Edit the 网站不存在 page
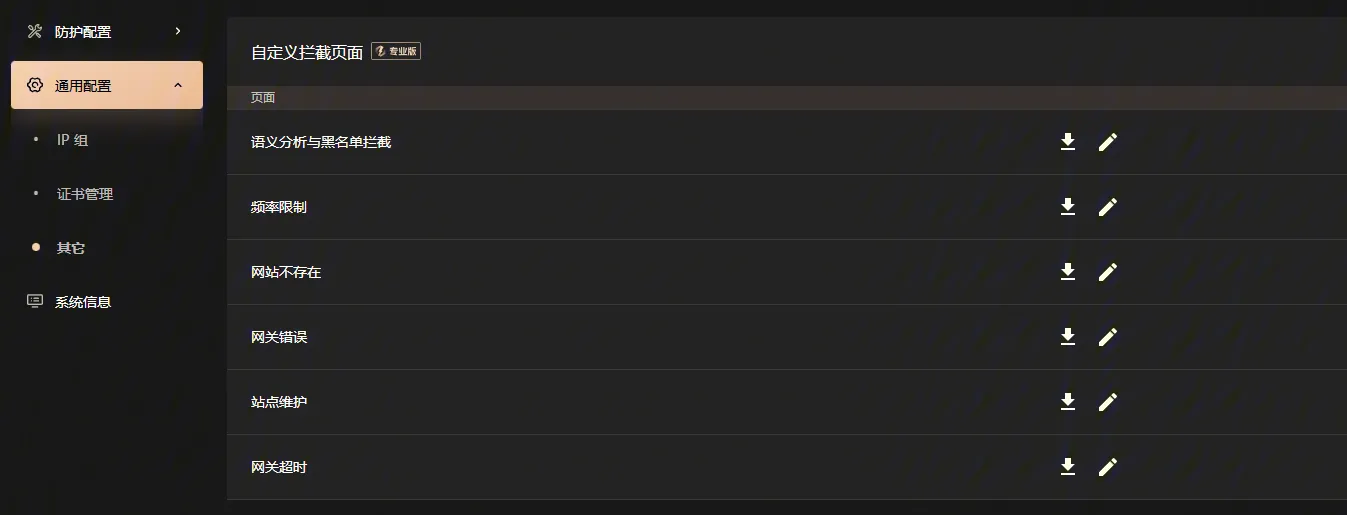Screen dimensions: 1347x515 click(1107, 272)
